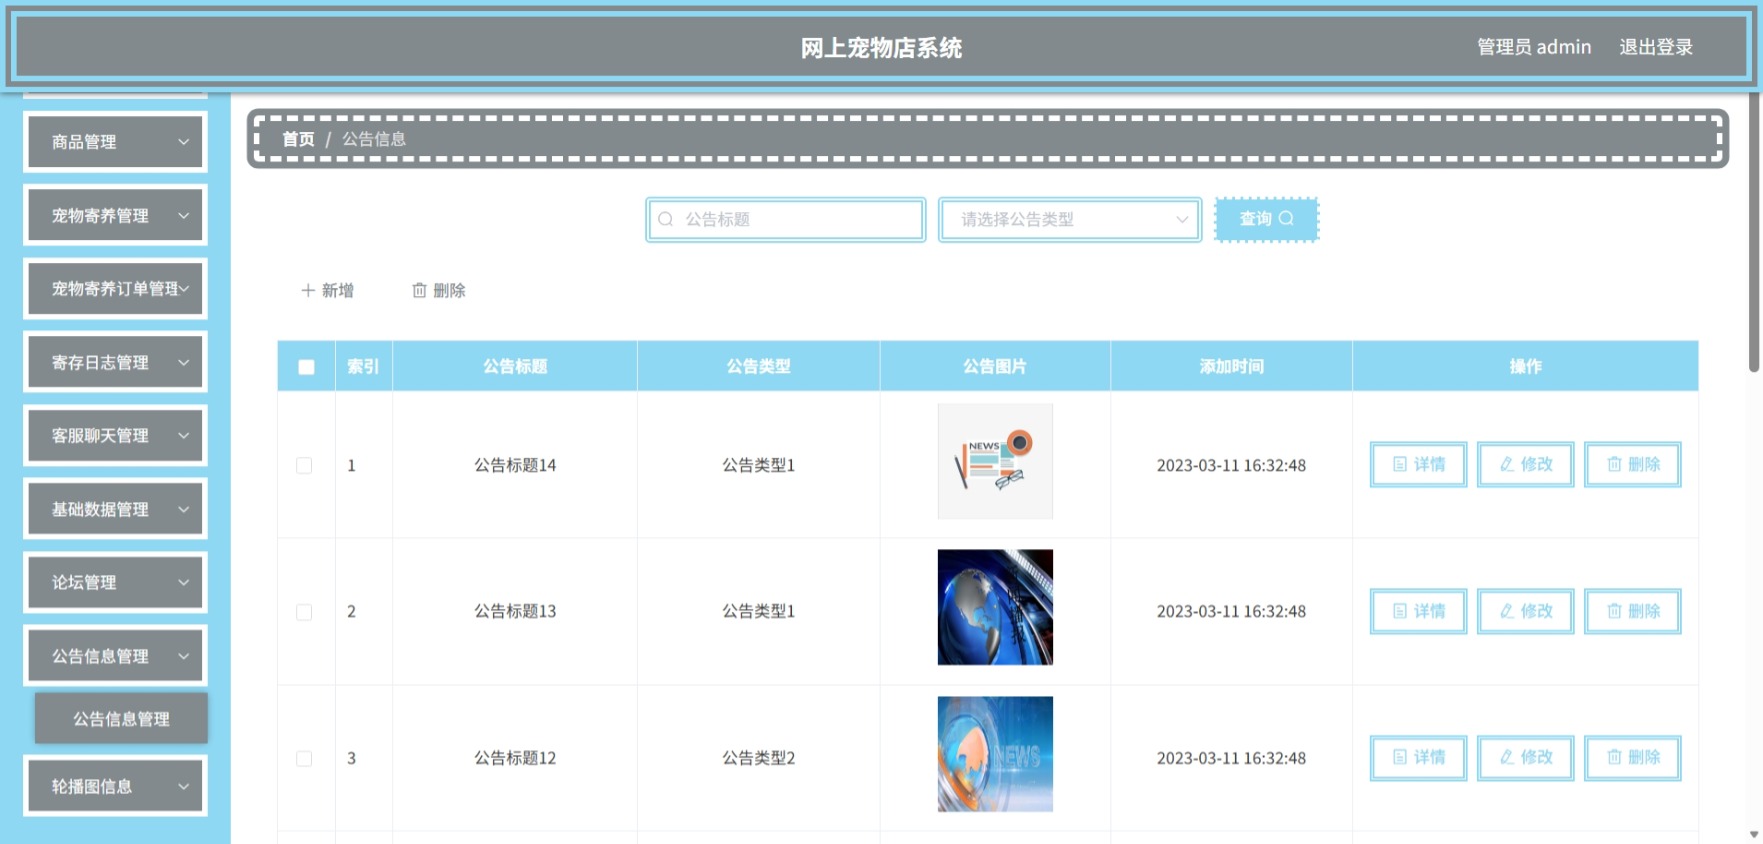Click the search icon on 查询 button
The height and width of the screenshot is (844, 1763).
pos(1286,218)
